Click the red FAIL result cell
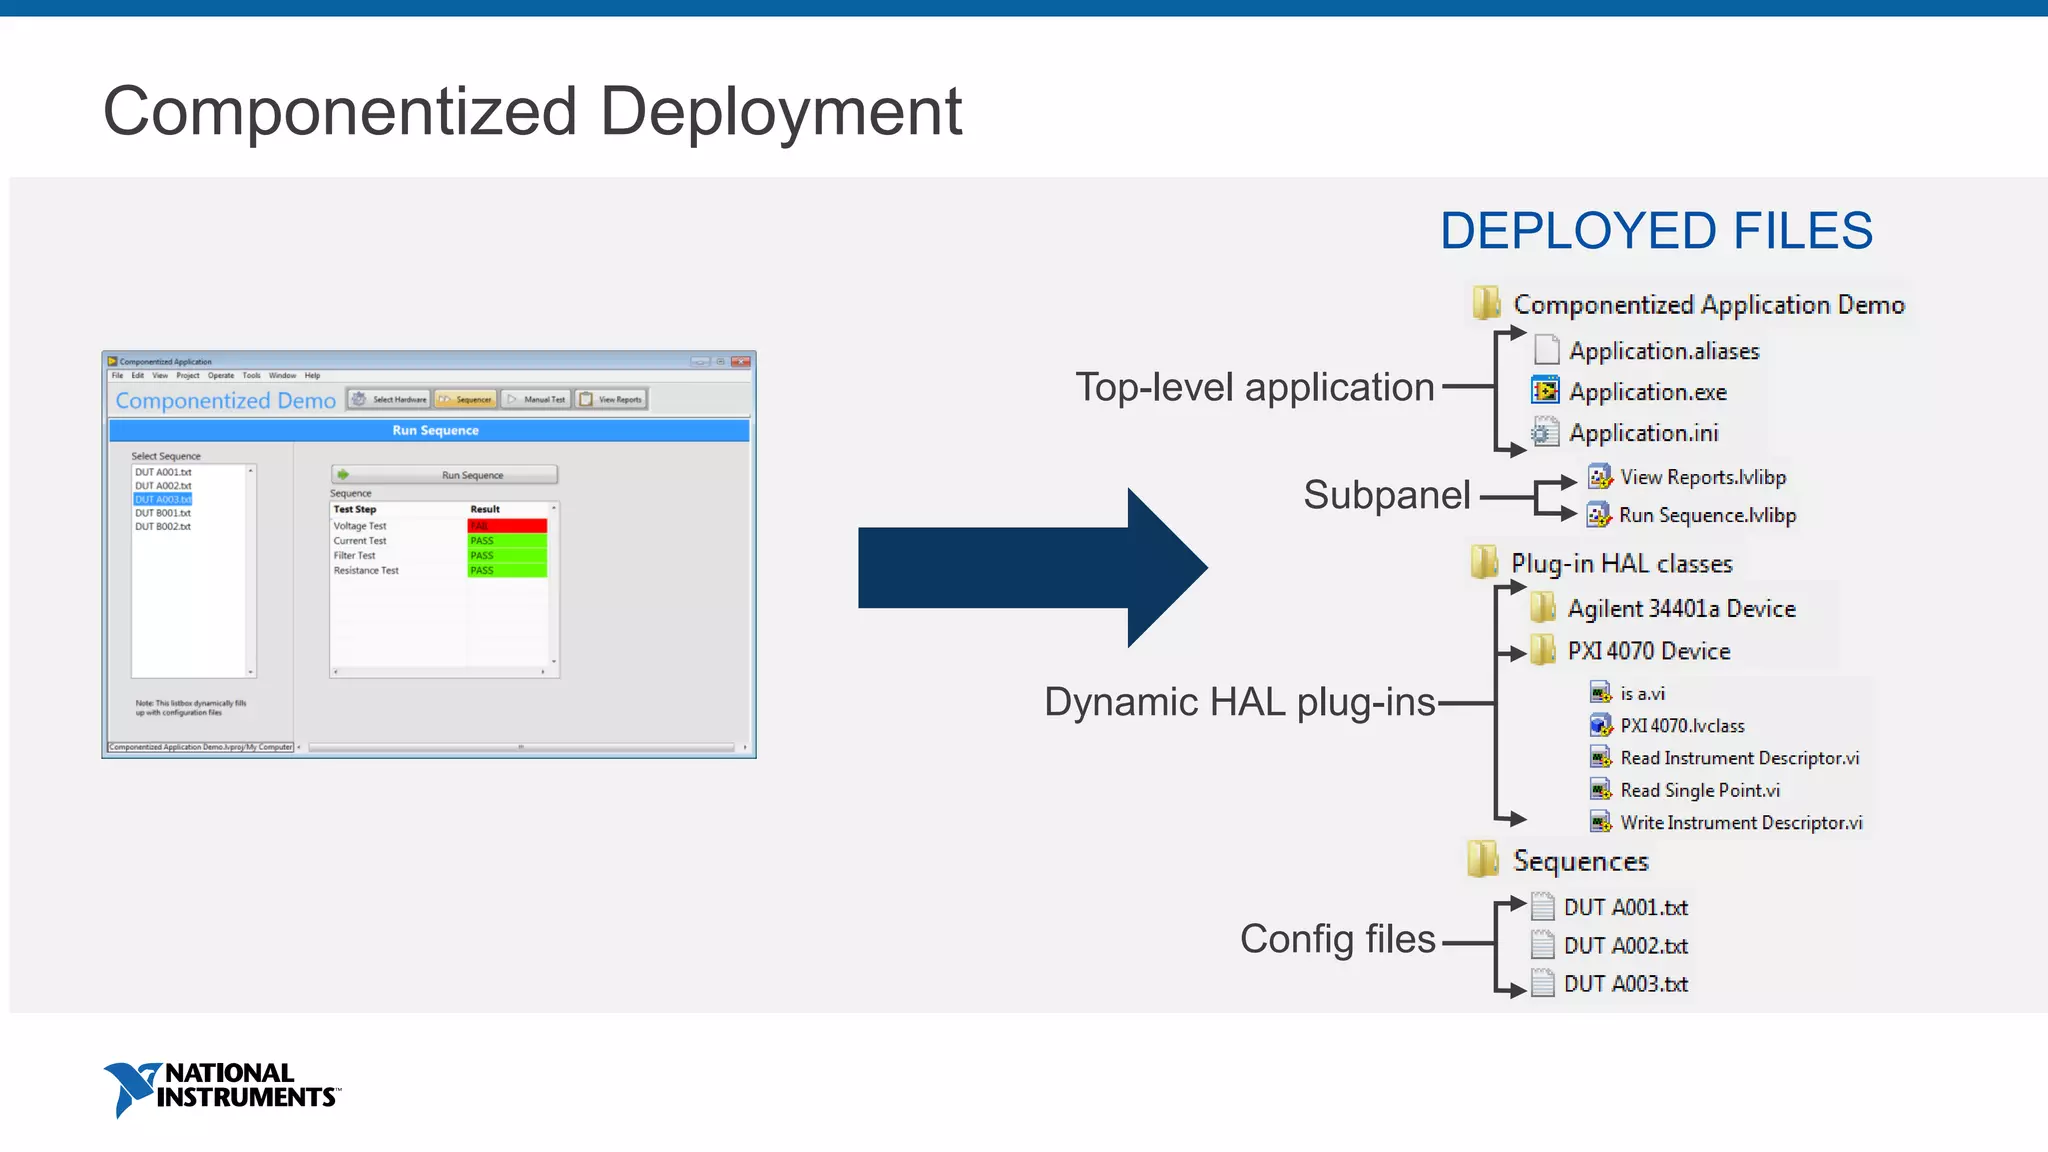2048x1152 pixels. pyautogui.click(x=507, y=526)
